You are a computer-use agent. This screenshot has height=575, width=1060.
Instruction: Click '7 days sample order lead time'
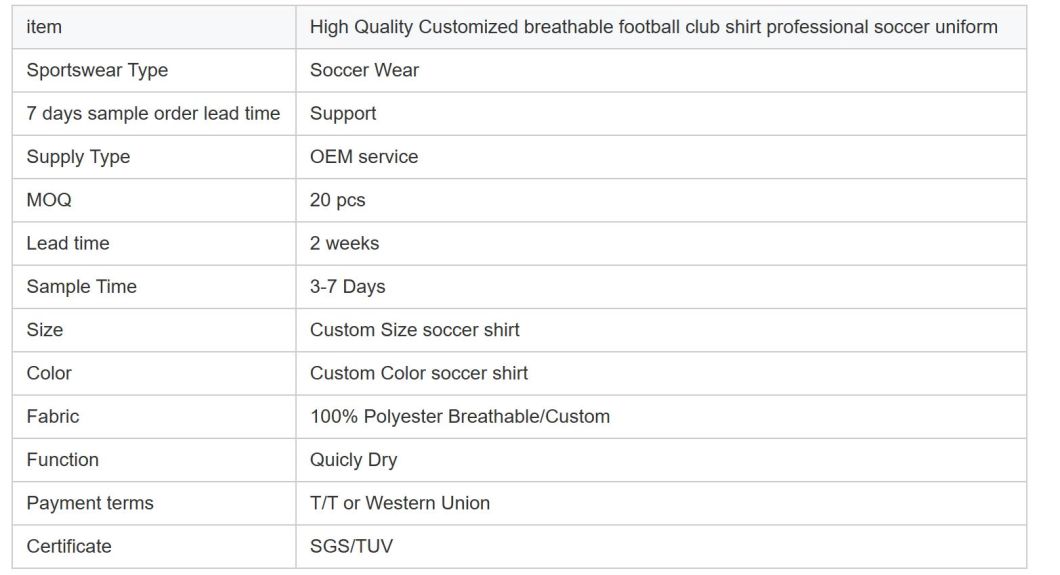click(153, 114)
